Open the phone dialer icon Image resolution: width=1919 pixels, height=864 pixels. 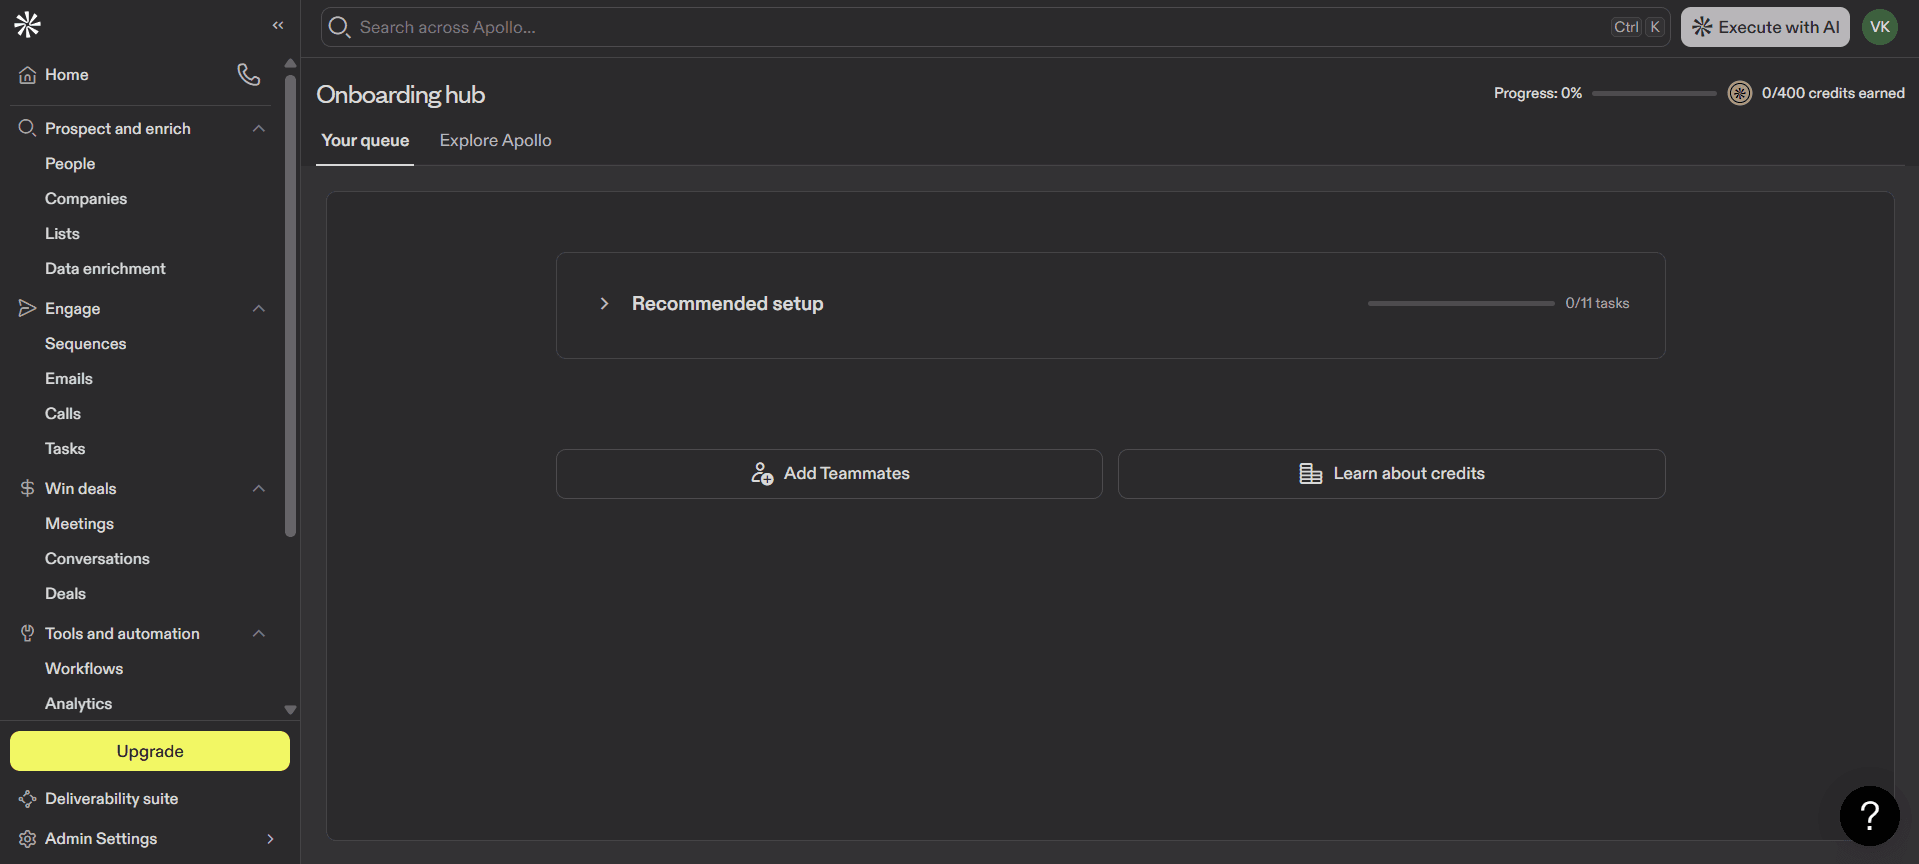point(249,74)
